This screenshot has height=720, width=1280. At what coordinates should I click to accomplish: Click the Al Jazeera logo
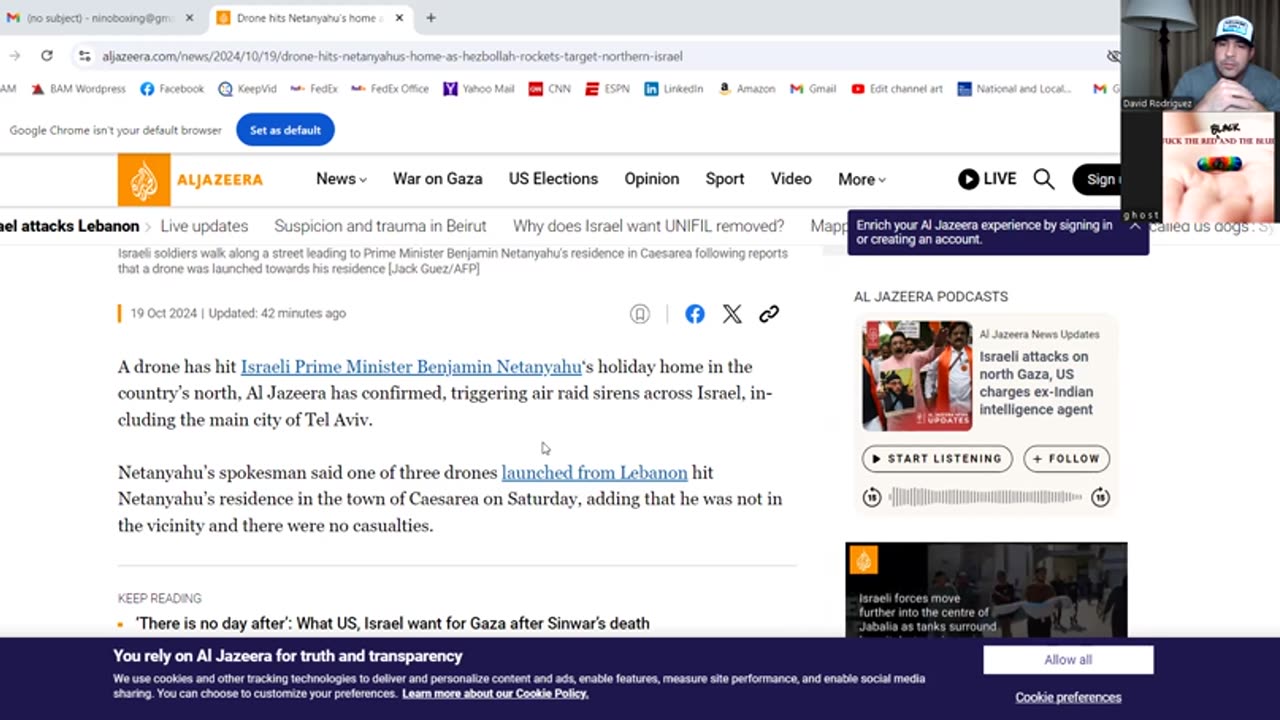coord(190,180)
